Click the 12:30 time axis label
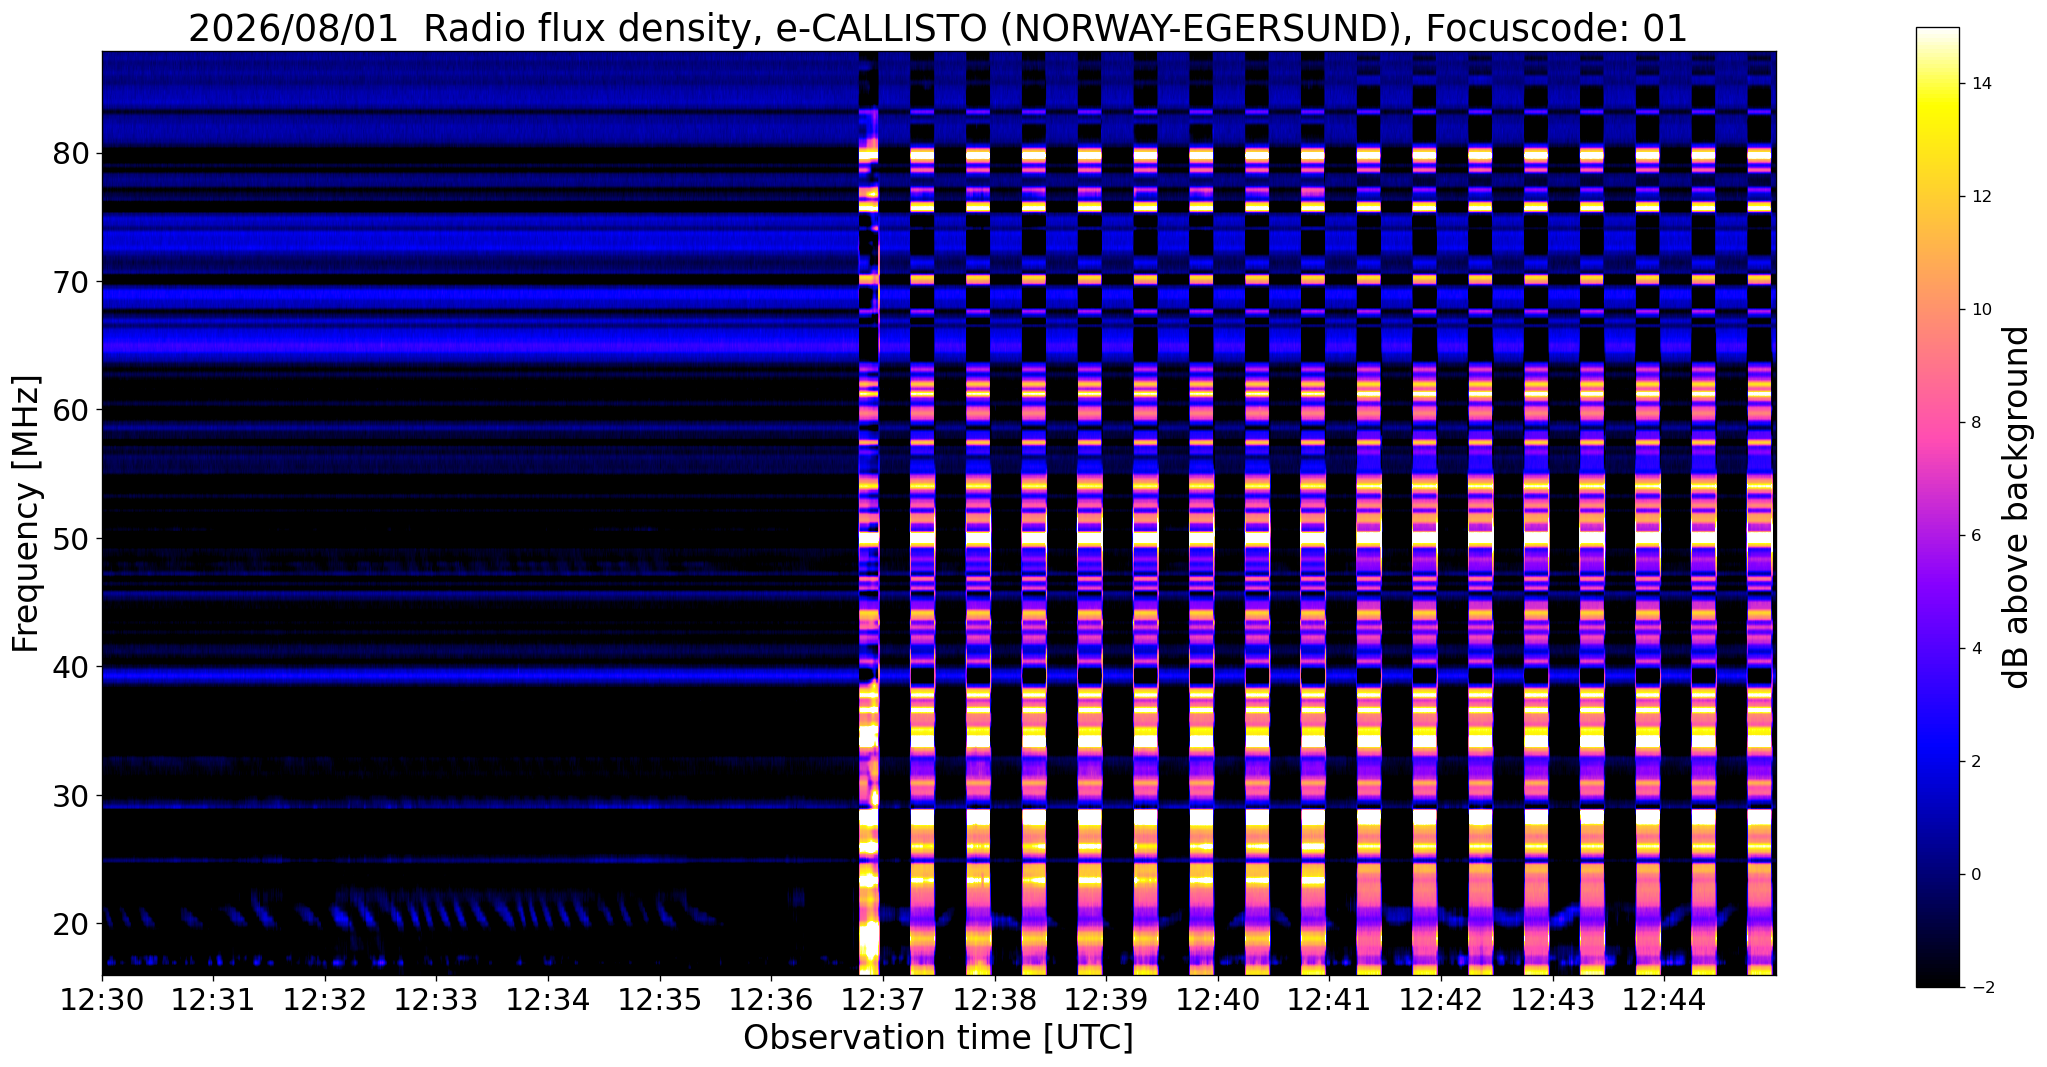This screenshot has width=2047, height=1067. click(101, 998)
